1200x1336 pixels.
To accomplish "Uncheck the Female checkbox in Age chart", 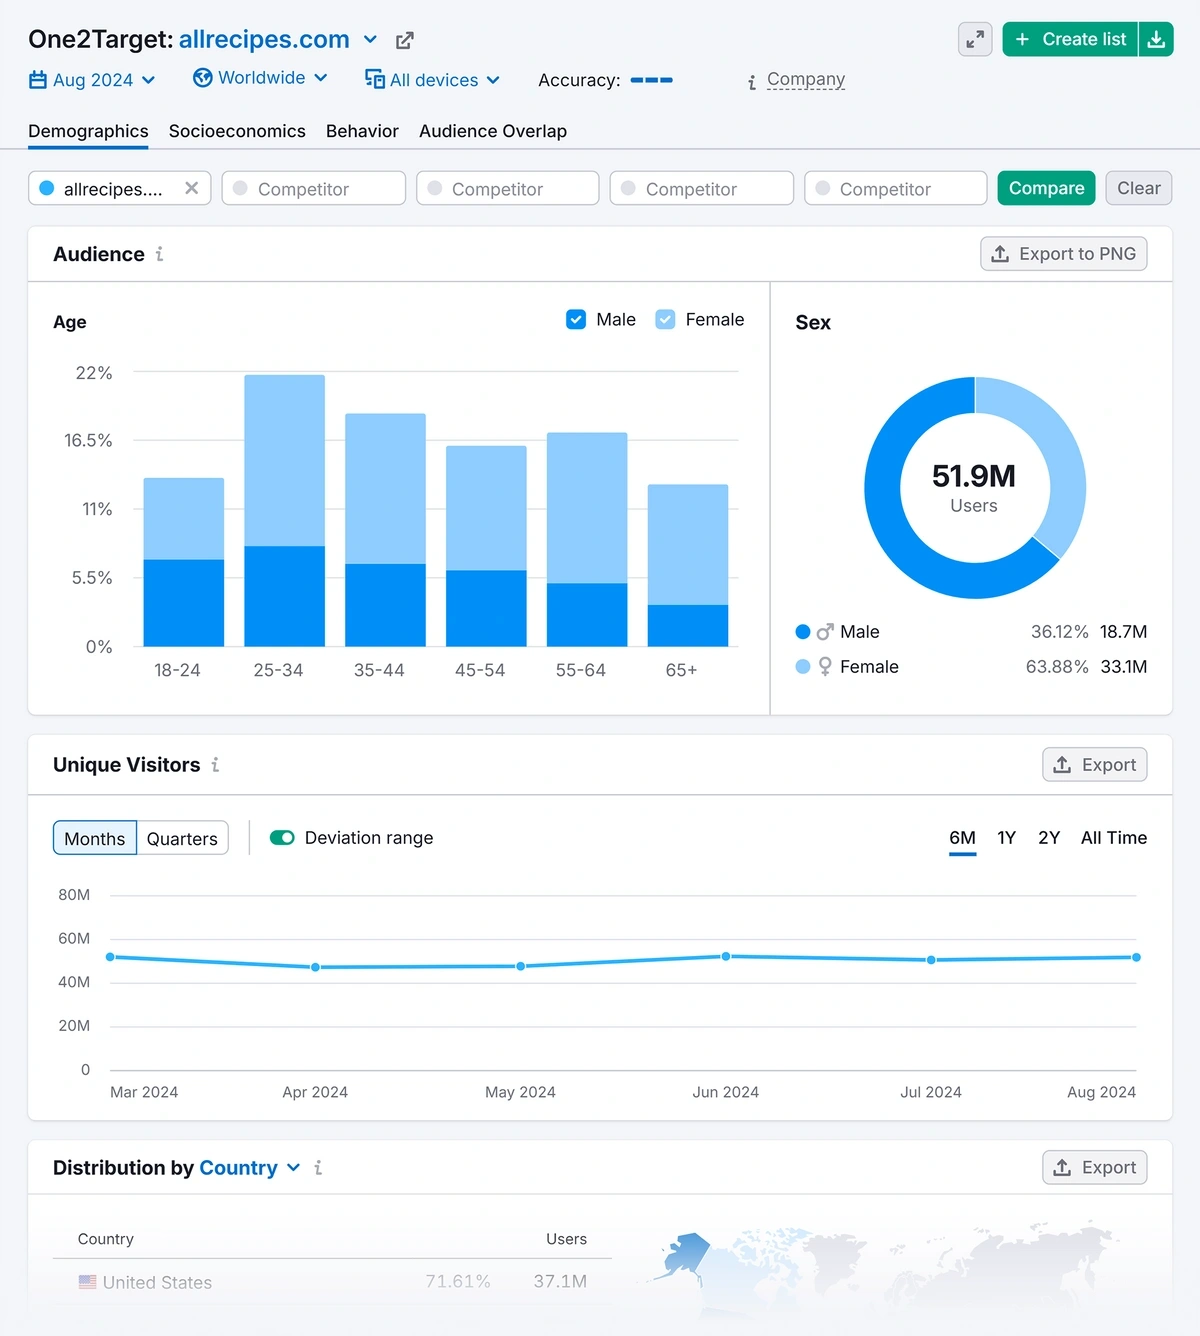I will click(x=665, y=320).
